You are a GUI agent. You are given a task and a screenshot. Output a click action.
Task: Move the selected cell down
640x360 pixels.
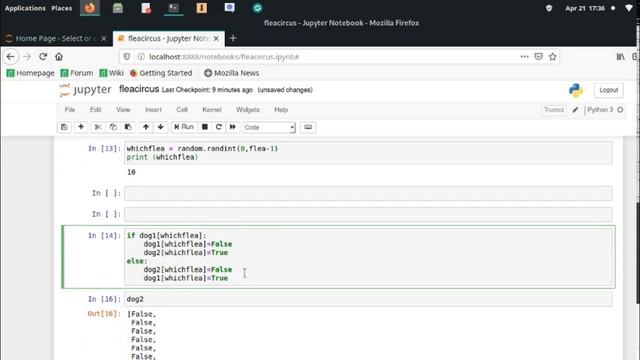(160, 127)
